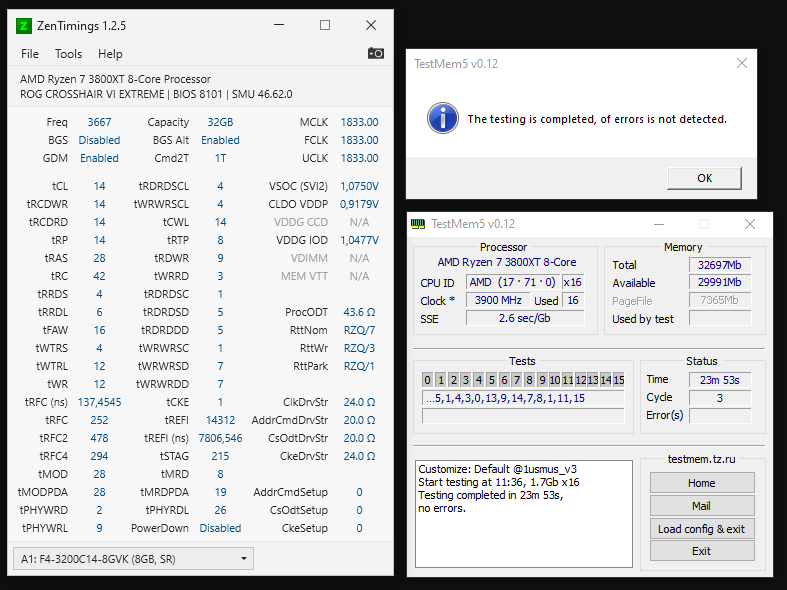Minimize the ZenTimings window
This screenshot has width=787, height=590.
tap(279, 25)
